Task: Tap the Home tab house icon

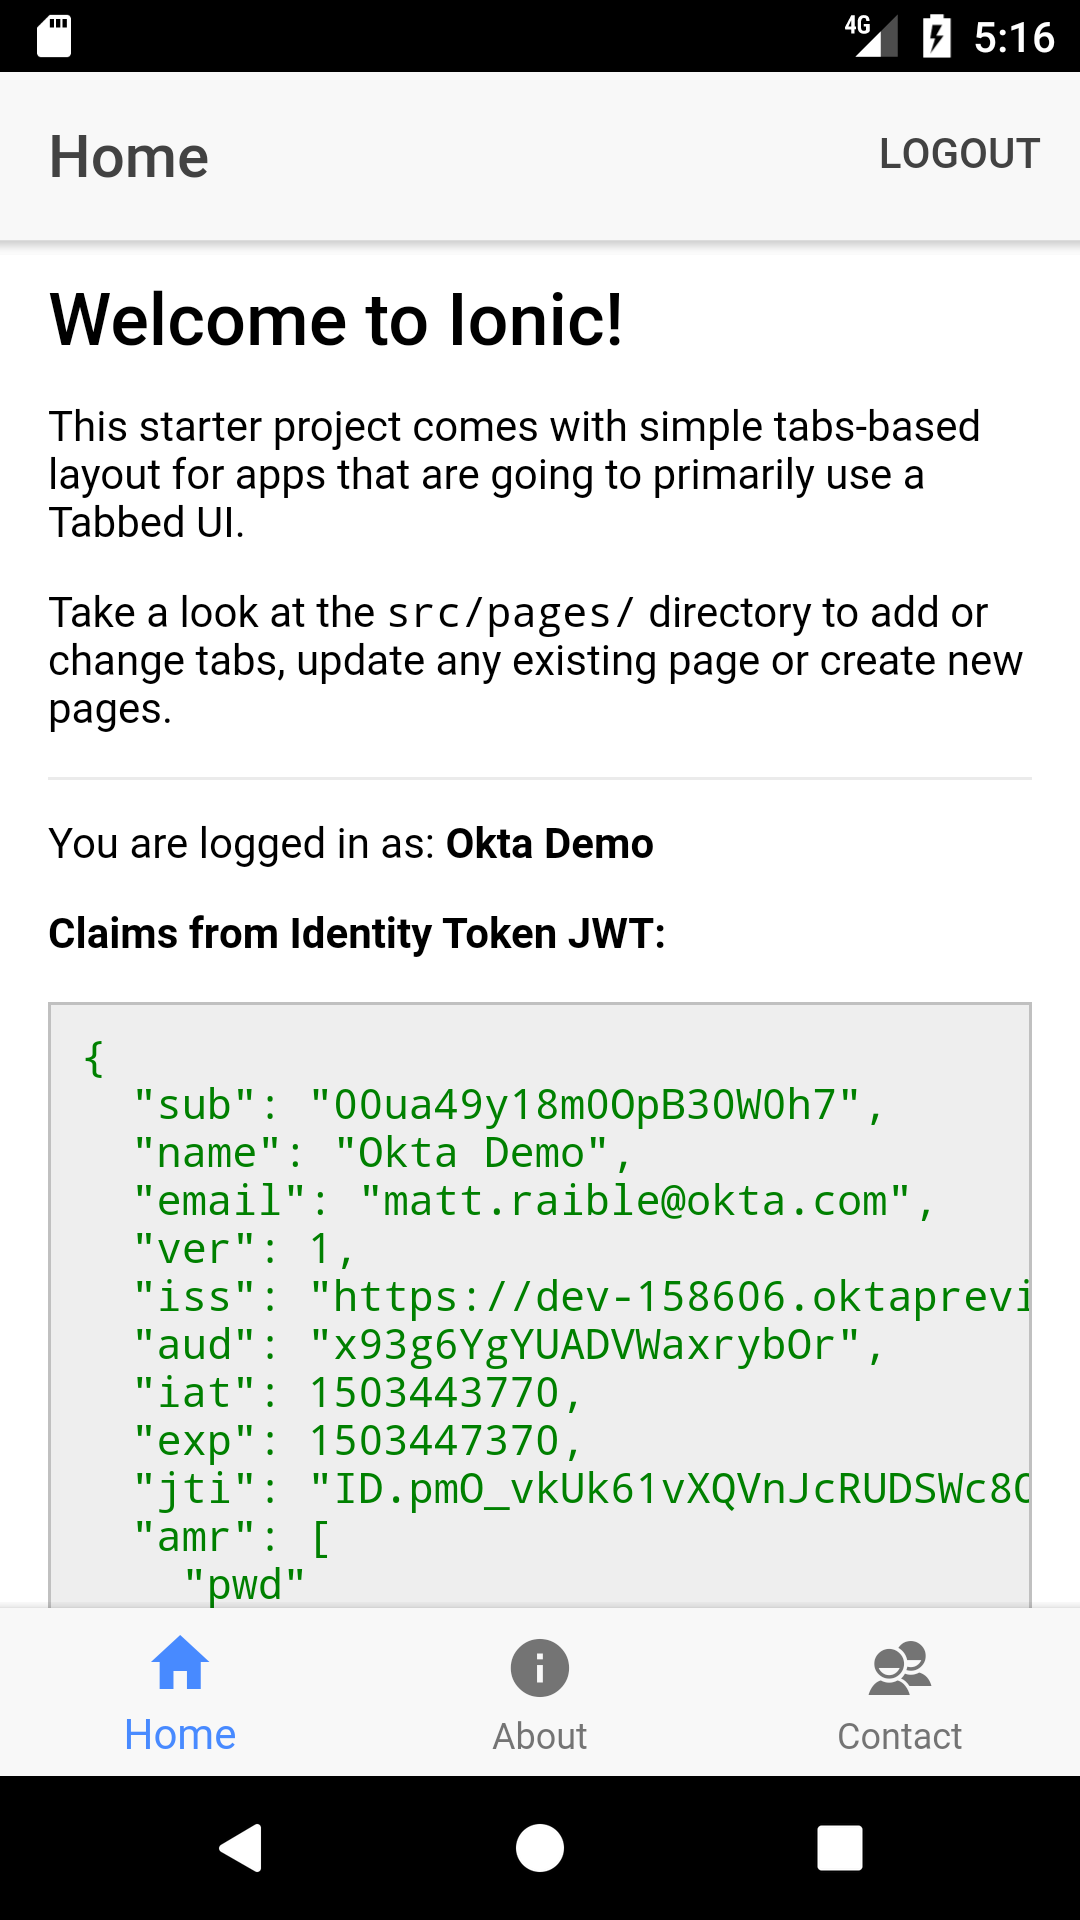Action: 180,1662
